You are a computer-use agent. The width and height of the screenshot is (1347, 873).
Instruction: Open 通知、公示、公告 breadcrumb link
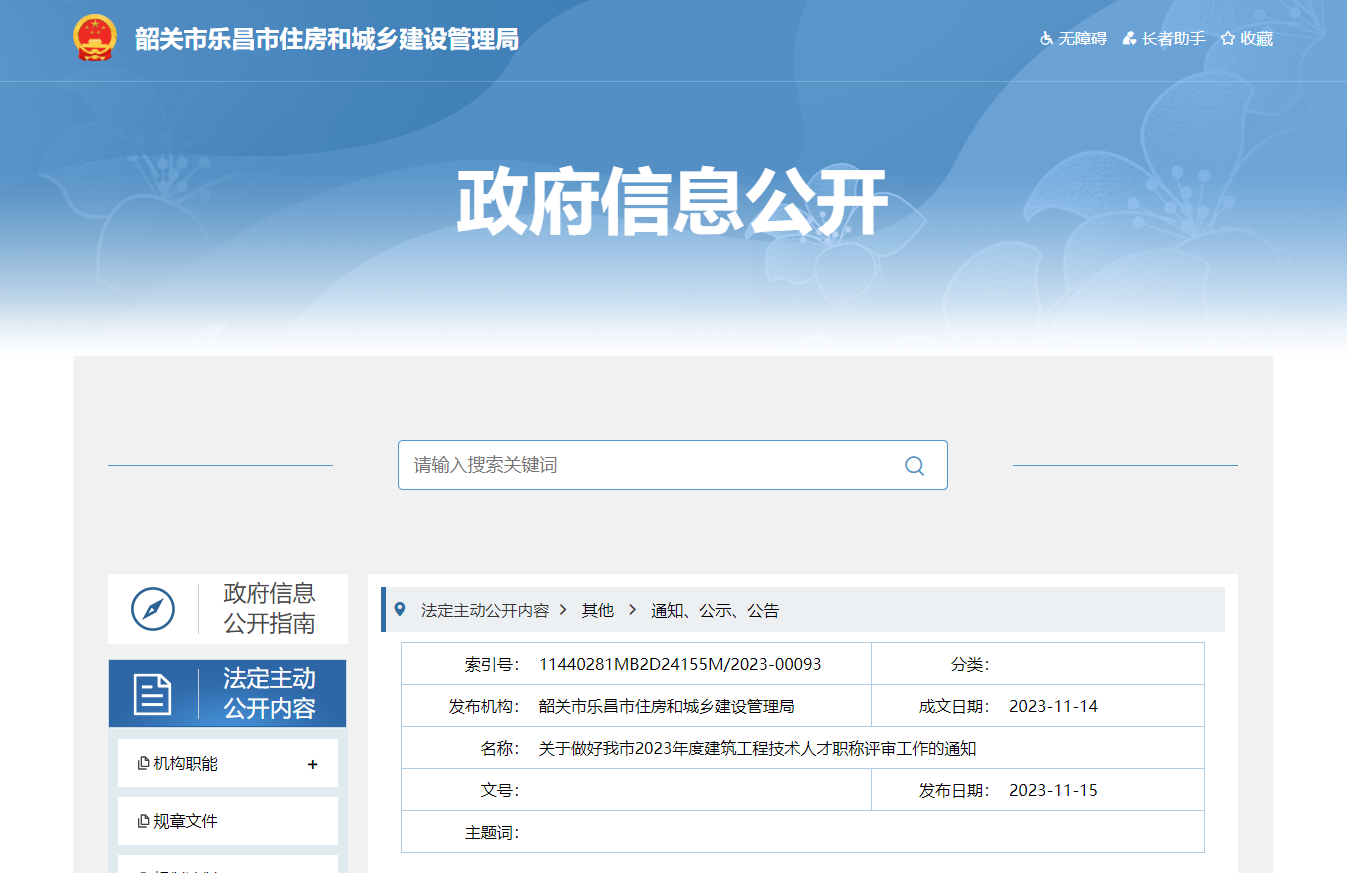click(x=715, y=610)
